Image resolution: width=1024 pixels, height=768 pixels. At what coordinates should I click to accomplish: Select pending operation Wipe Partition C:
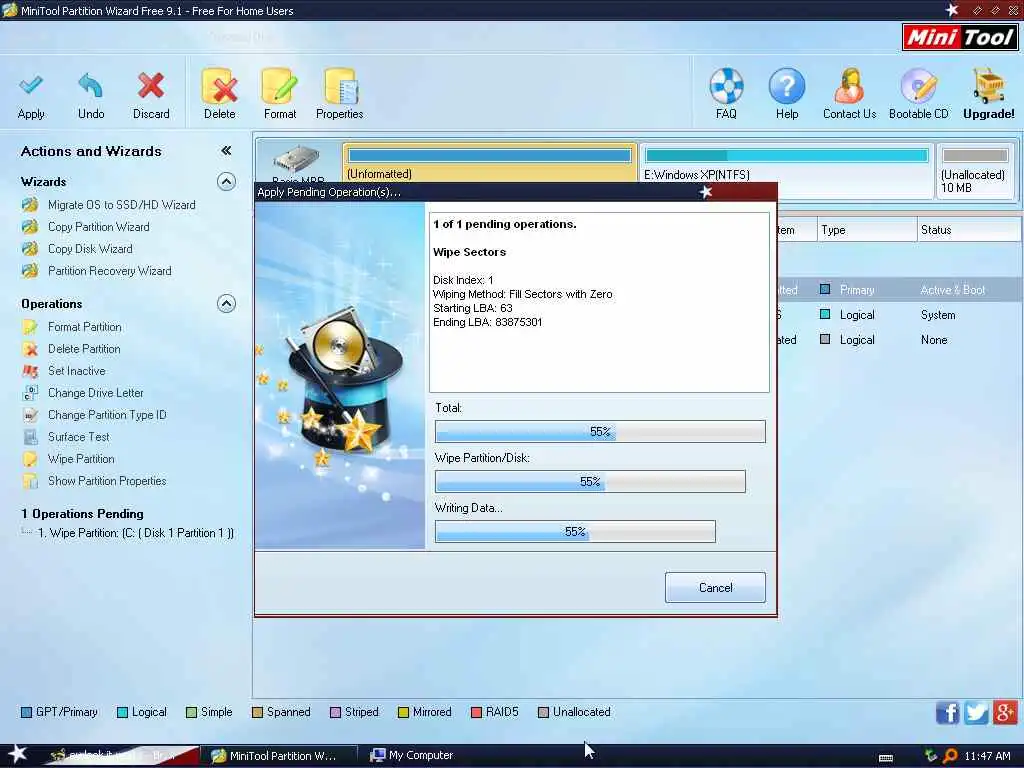point(135,534)
